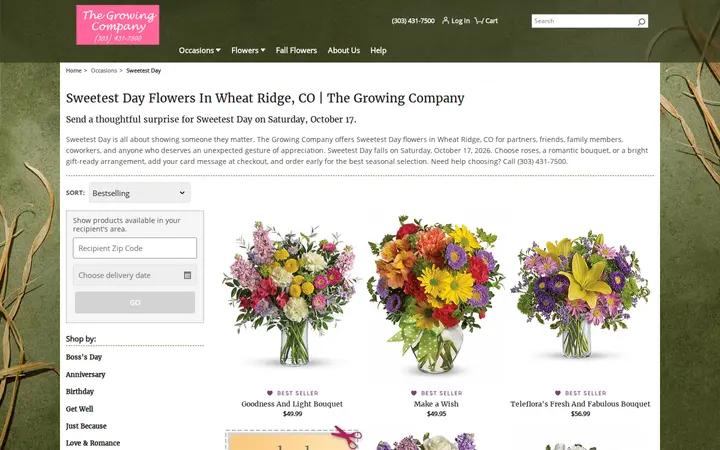Open Fall Flowers menu item

point(296,51)
